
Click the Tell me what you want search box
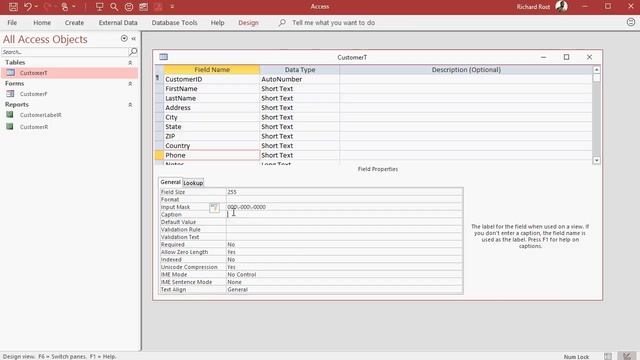tap(333, 23)
